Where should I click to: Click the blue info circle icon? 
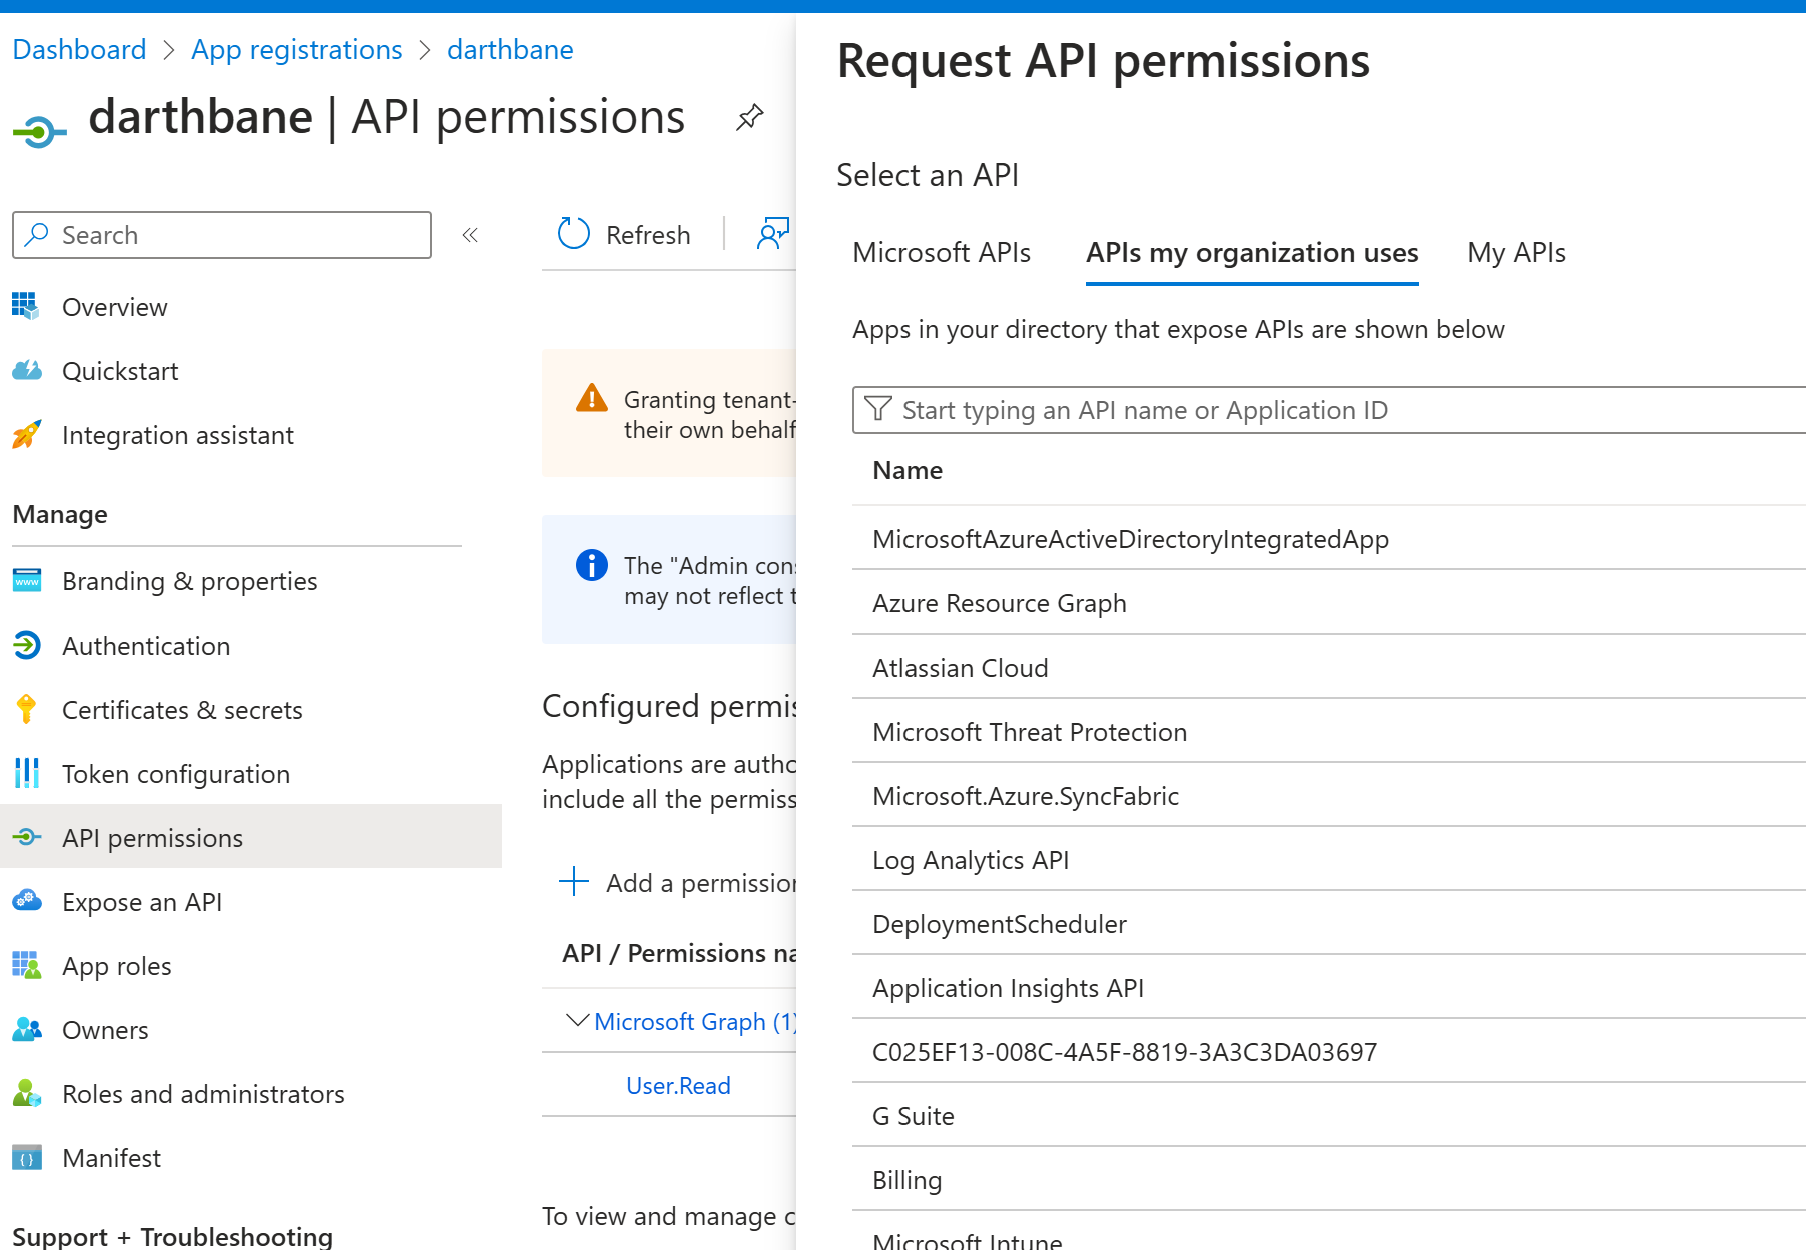coord(592,565)
